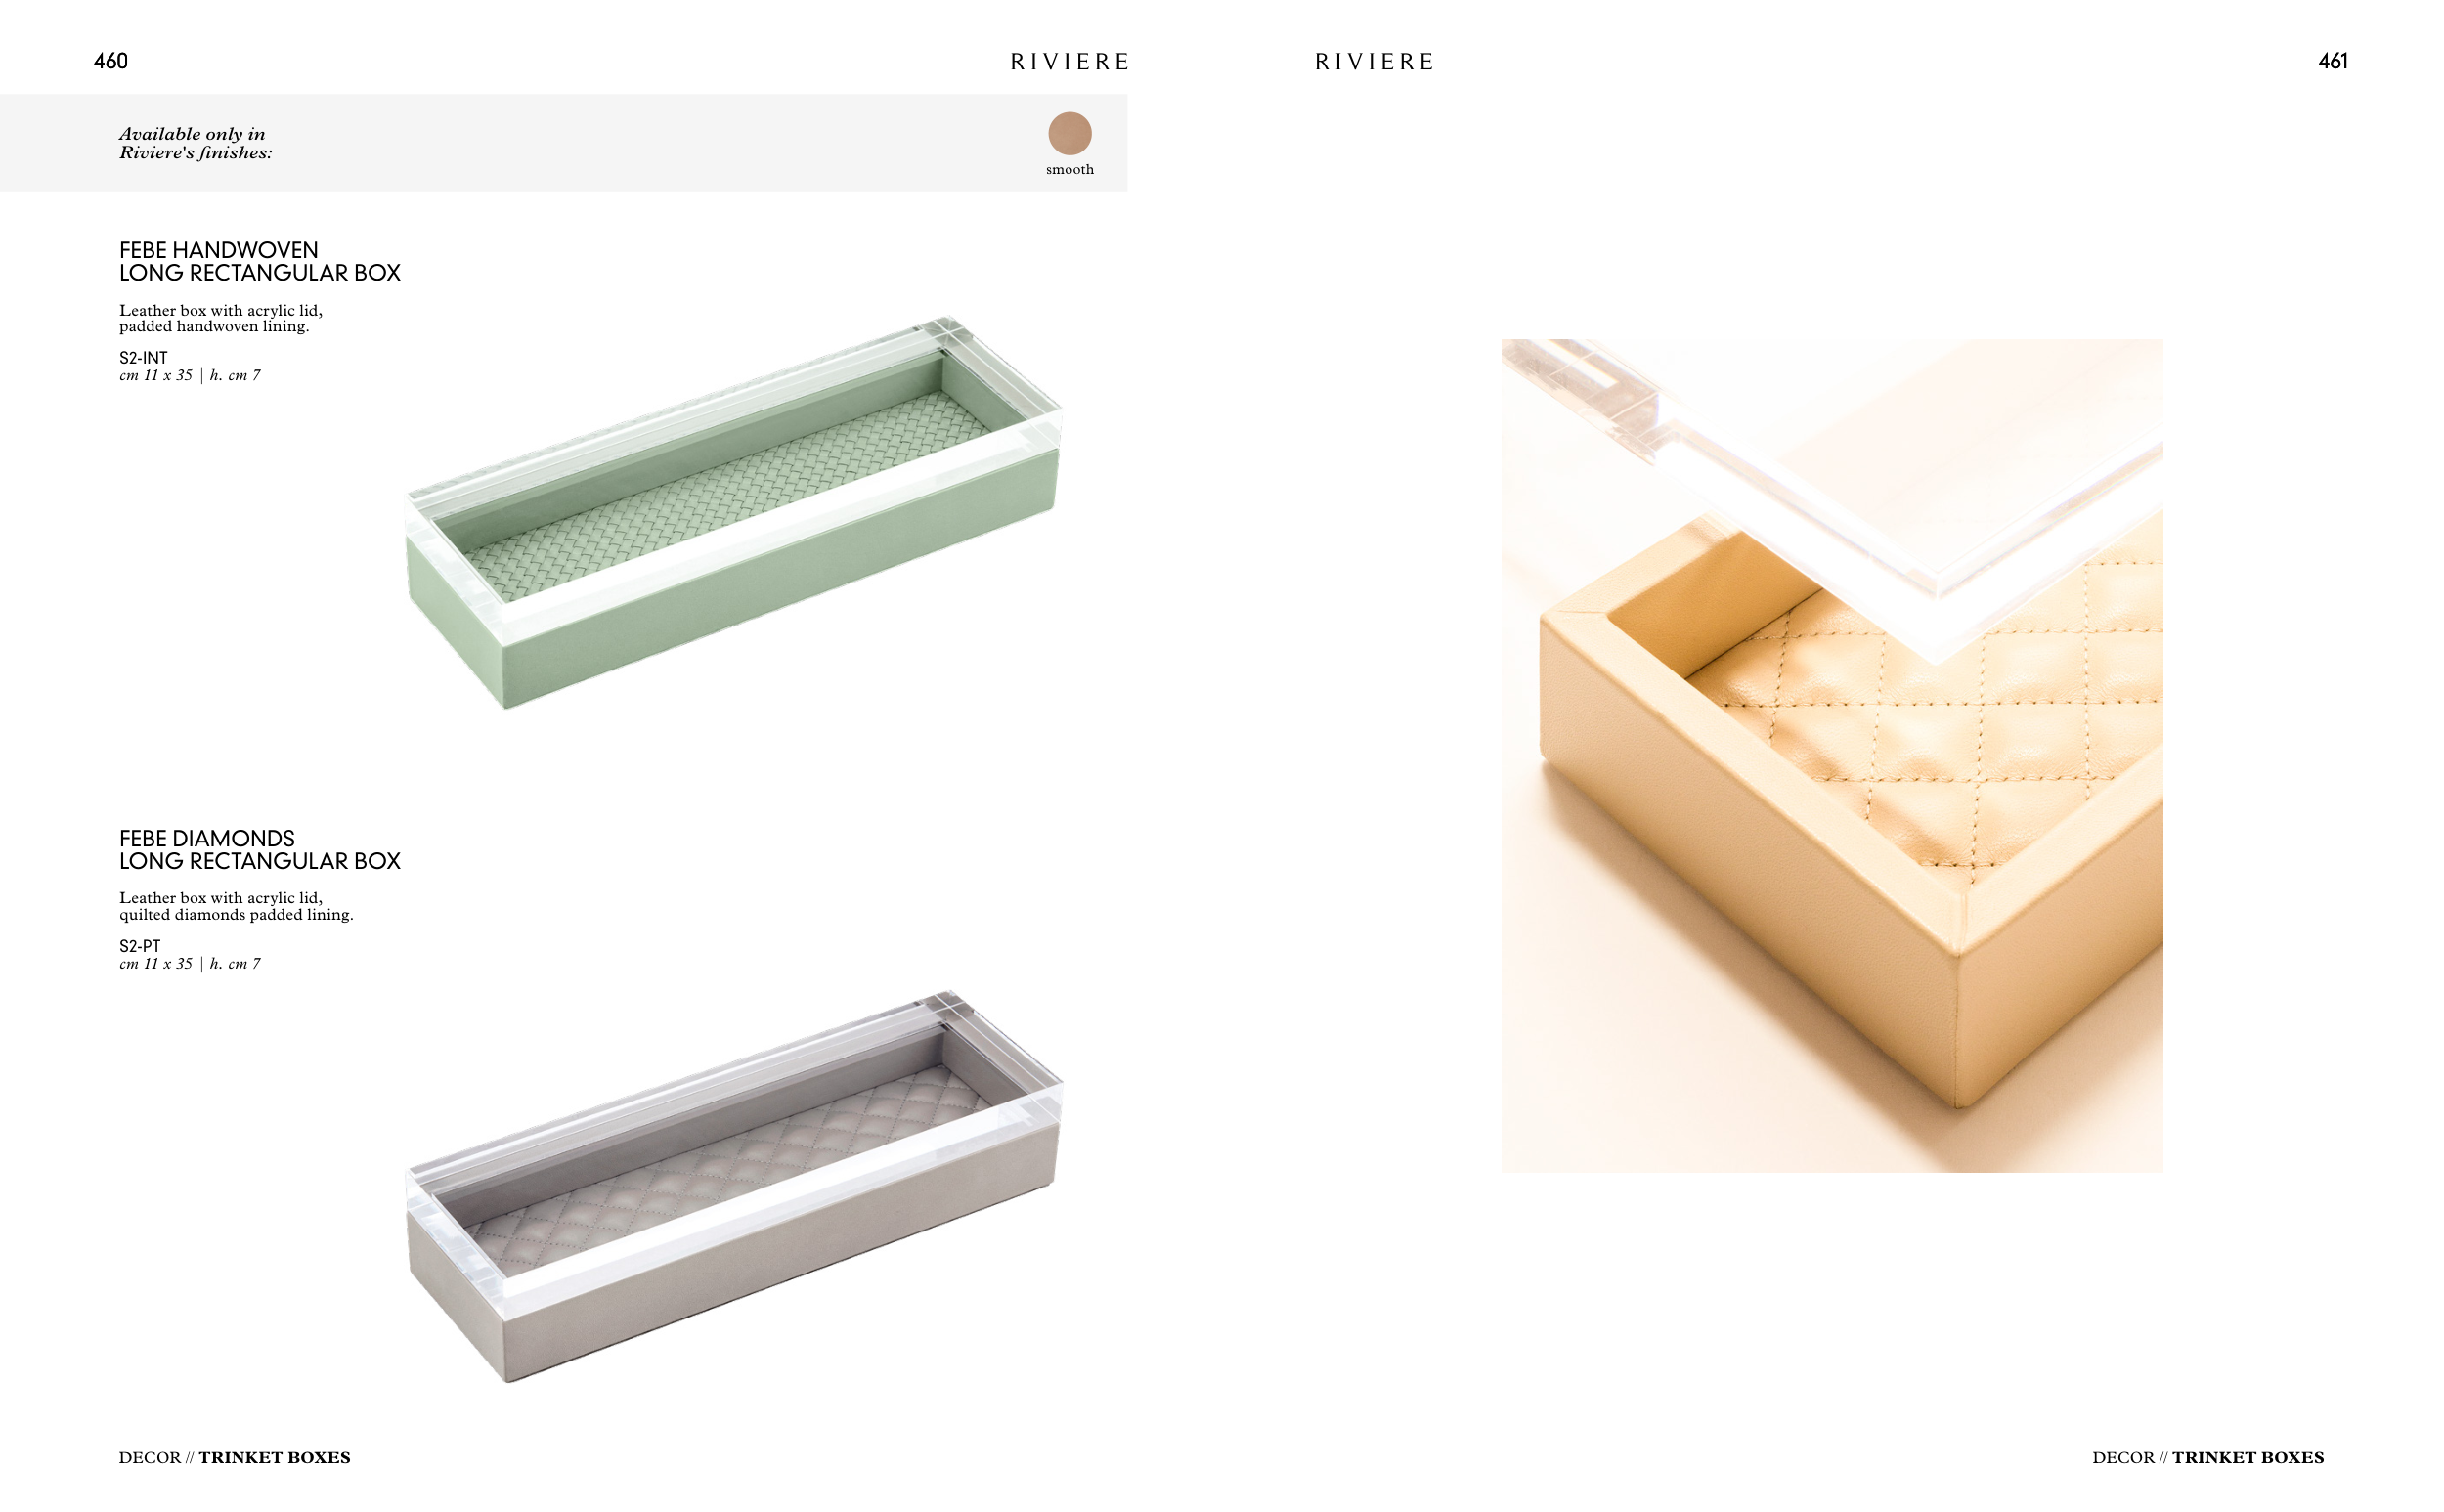
Task: Click page number 461
Action: pos(2332,61)
